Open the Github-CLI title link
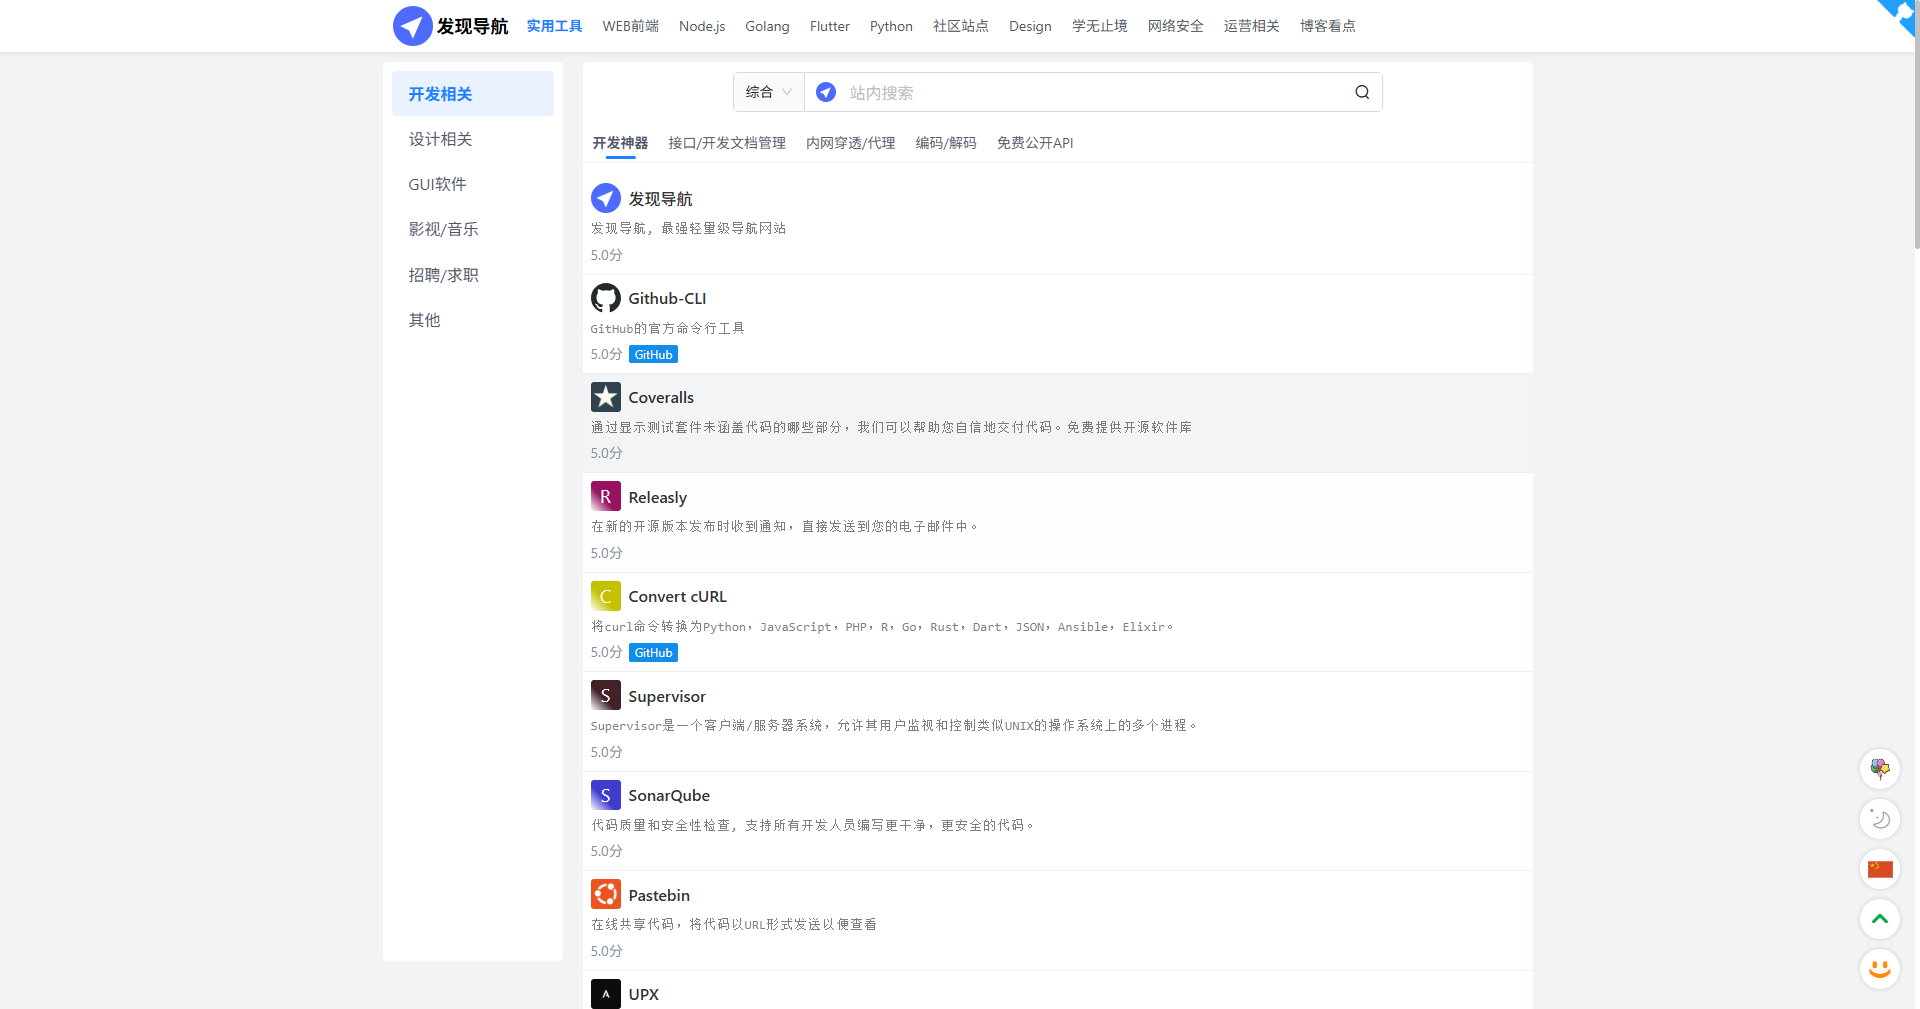 [x=667, y=298]
